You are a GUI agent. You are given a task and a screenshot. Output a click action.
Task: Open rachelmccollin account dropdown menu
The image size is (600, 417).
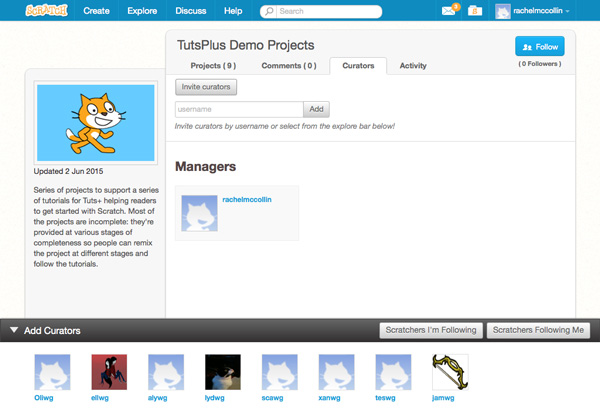point(533,11)
